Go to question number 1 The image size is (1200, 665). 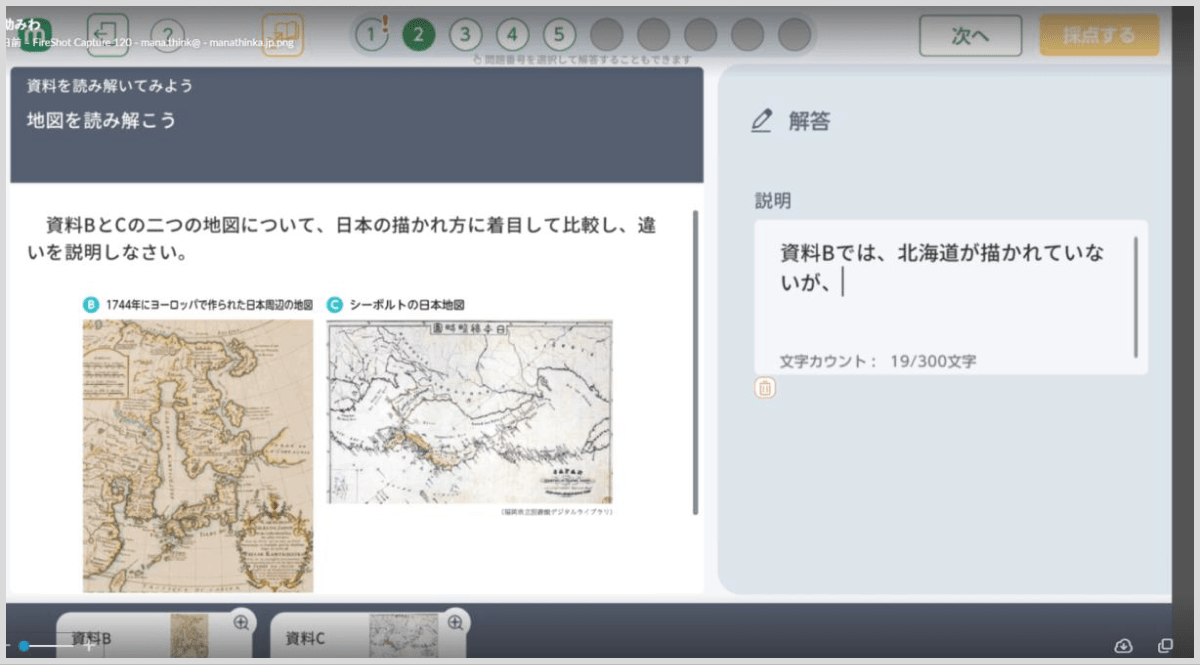pos(372,36)
